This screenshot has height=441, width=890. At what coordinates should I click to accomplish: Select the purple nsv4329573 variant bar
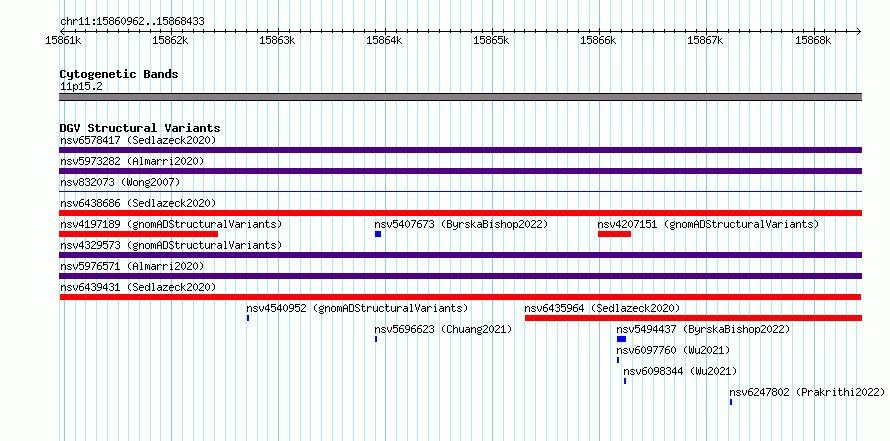pyautogui.click(x=460, y=255)
